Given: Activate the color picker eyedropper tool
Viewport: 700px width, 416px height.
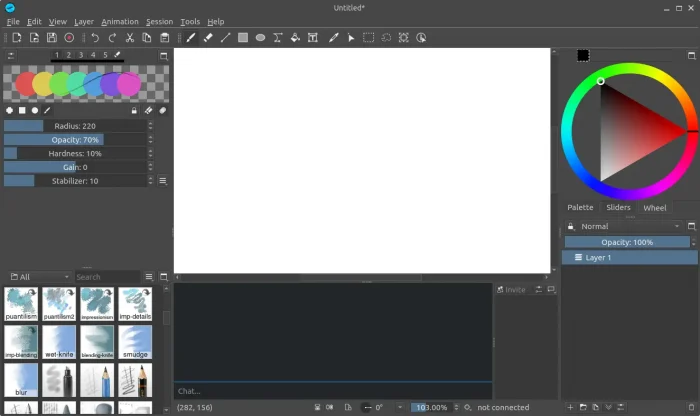Looking at the screenshot, I should coord(333,38).
